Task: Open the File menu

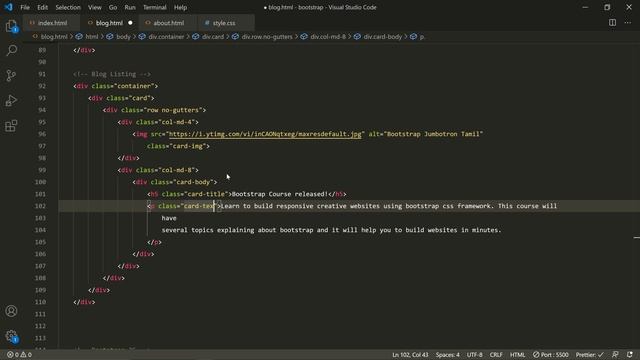Action: pos(25,7)
